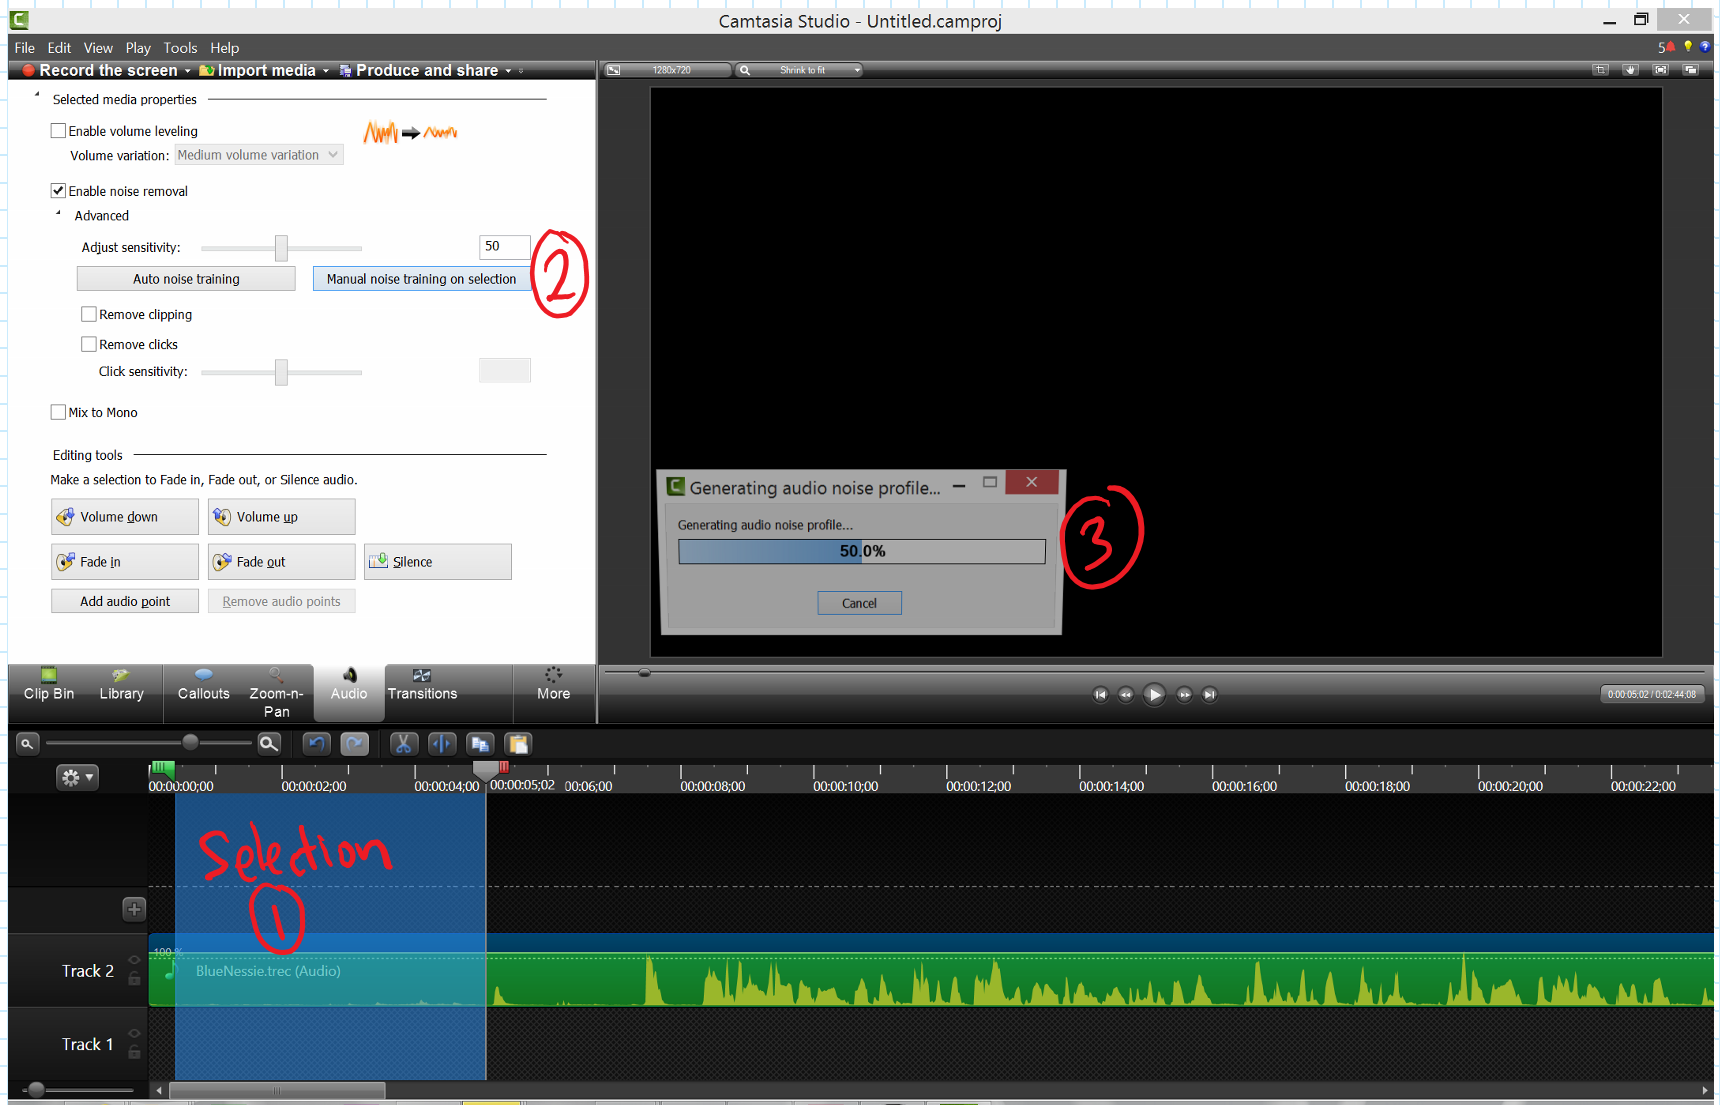
Task: Add a new track with plus icon
Action: tap(134, 909)
